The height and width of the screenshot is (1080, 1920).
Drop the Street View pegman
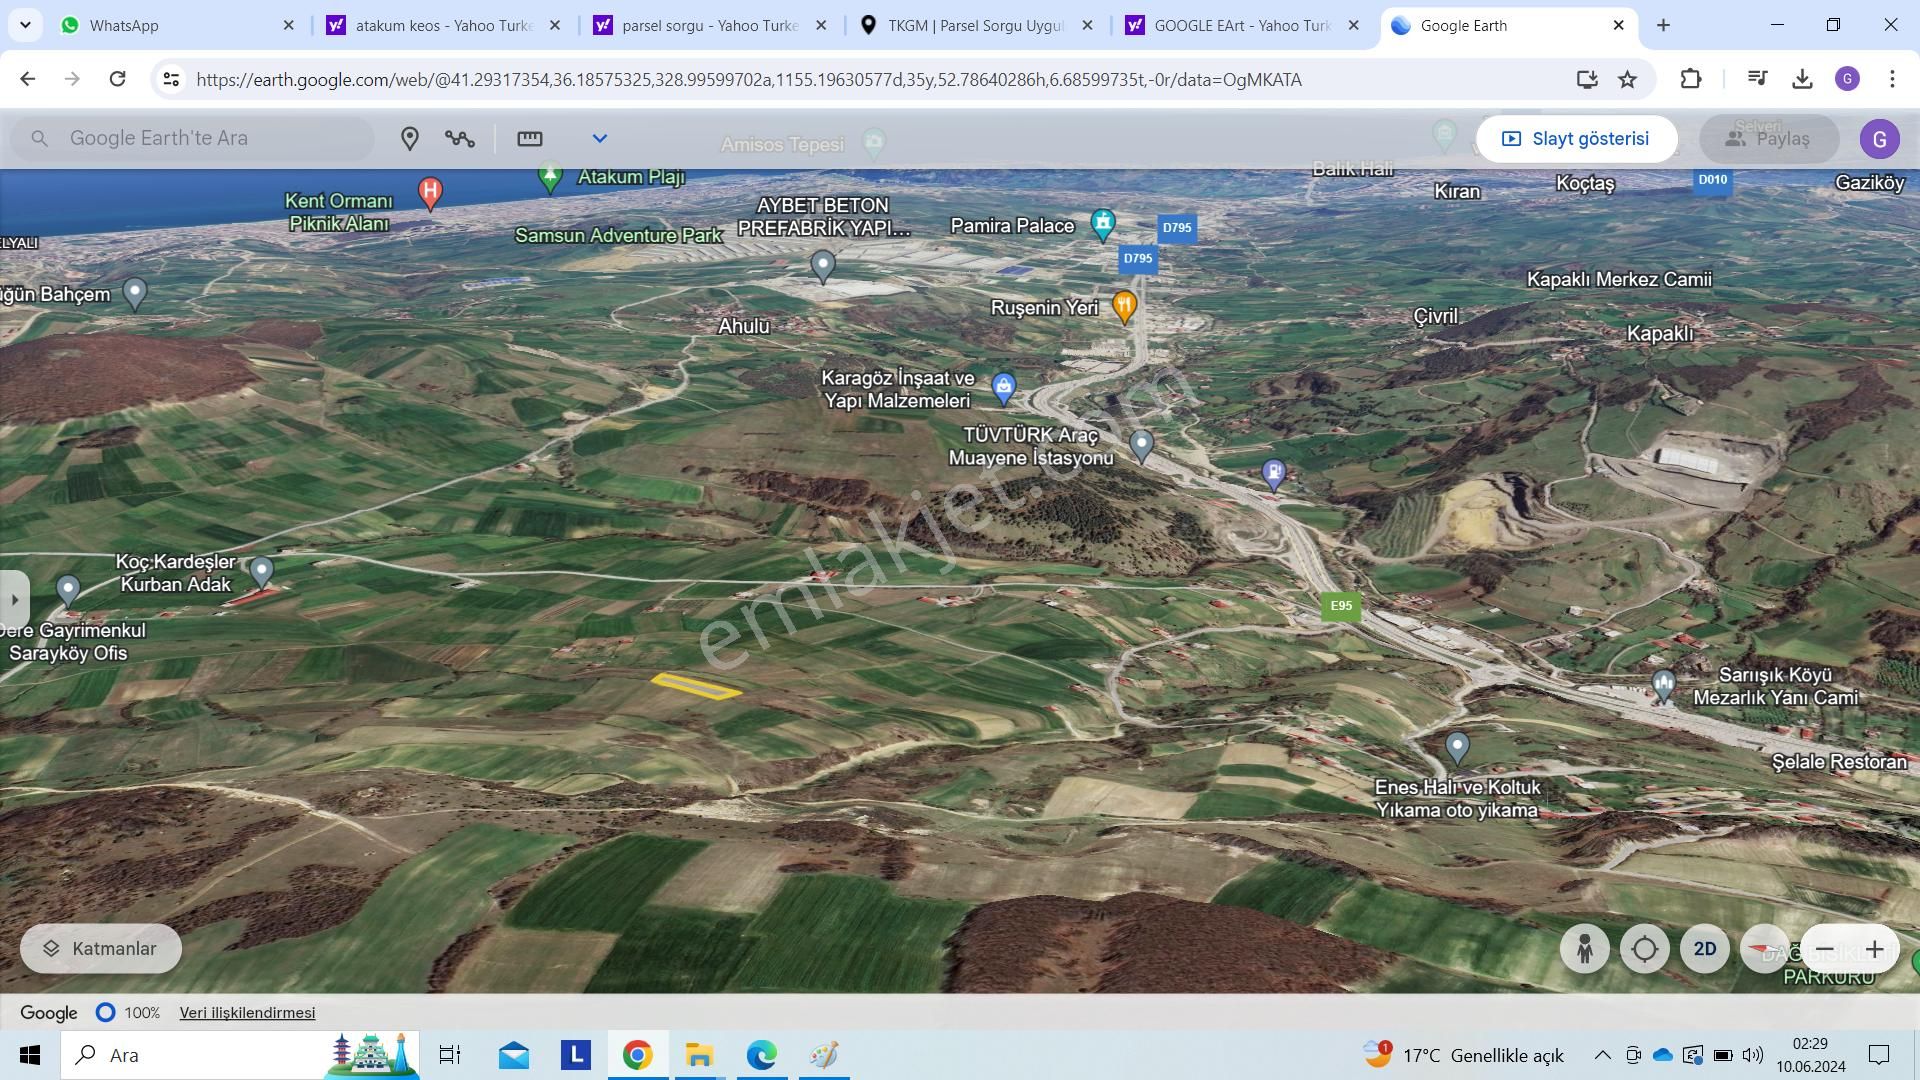point(1585,949)
